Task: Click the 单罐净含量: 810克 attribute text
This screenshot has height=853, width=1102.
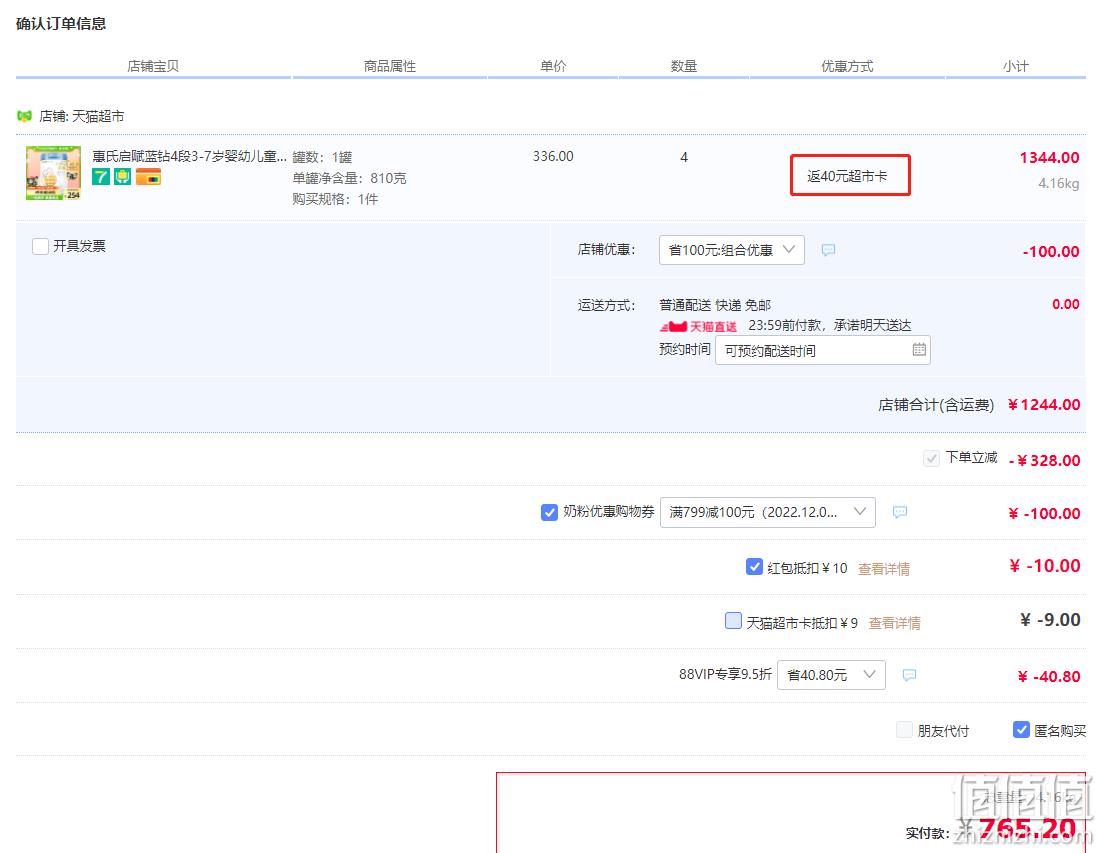Action: pyautogui.click(x=349, y=178)
